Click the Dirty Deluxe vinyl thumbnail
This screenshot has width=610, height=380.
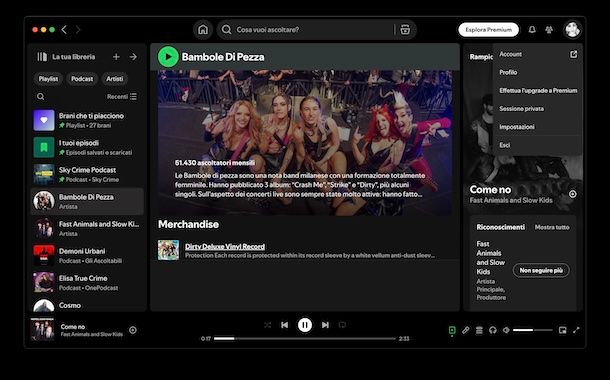point(168,250)
